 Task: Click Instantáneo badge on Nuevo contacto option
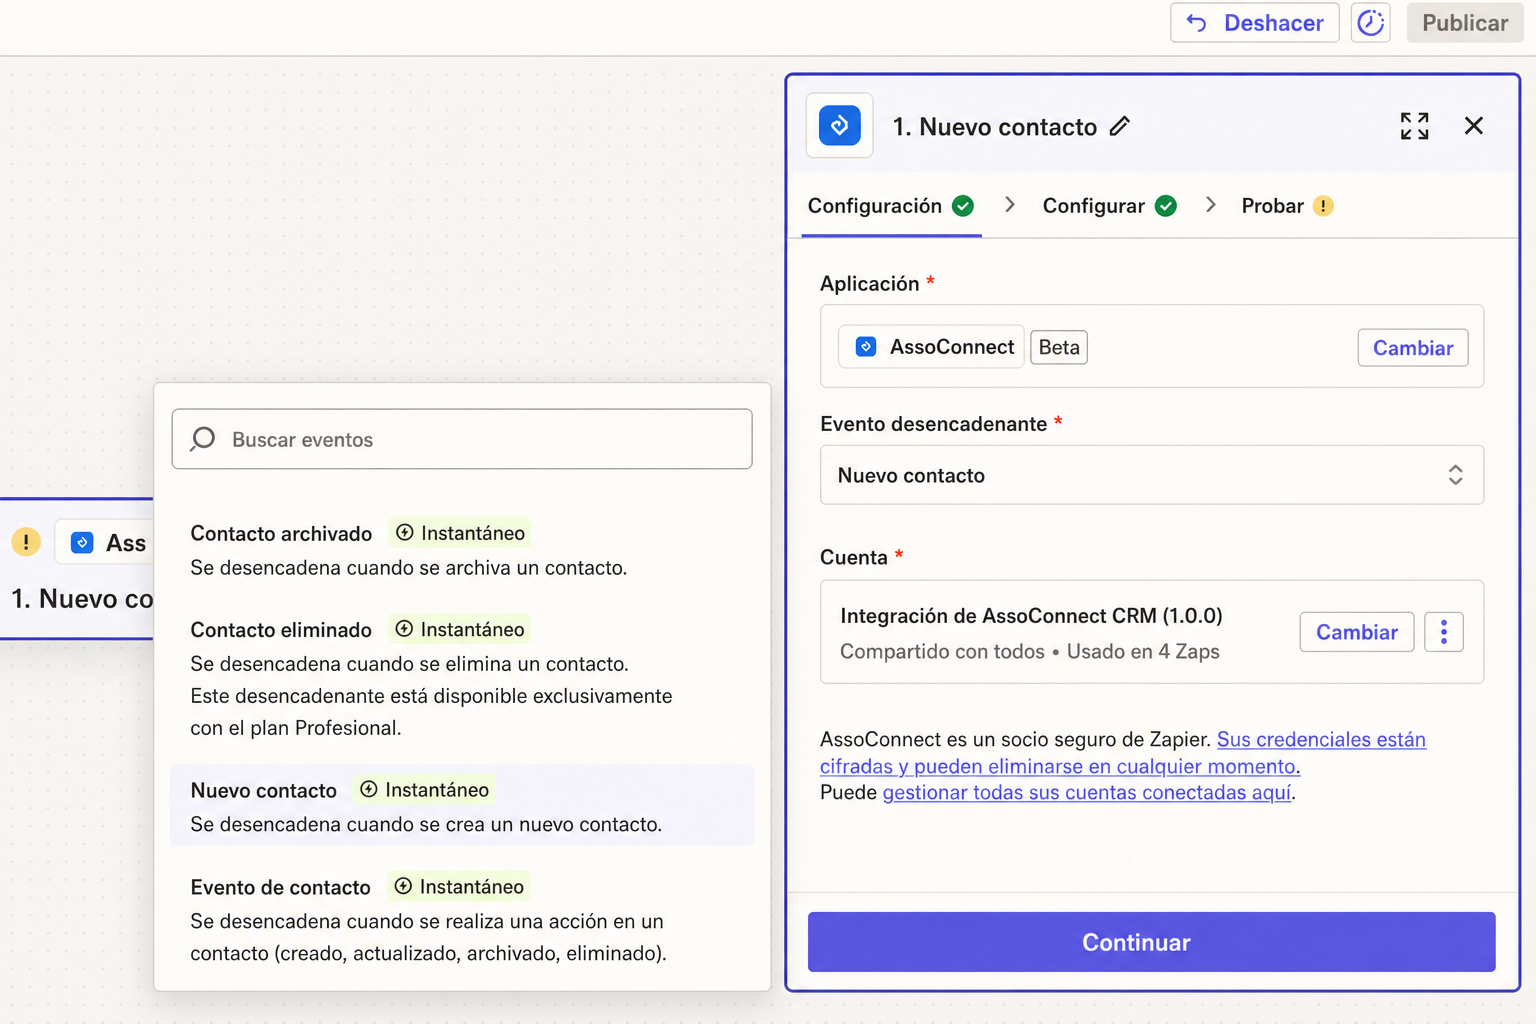pyautogui.click(x=424, y=790)
